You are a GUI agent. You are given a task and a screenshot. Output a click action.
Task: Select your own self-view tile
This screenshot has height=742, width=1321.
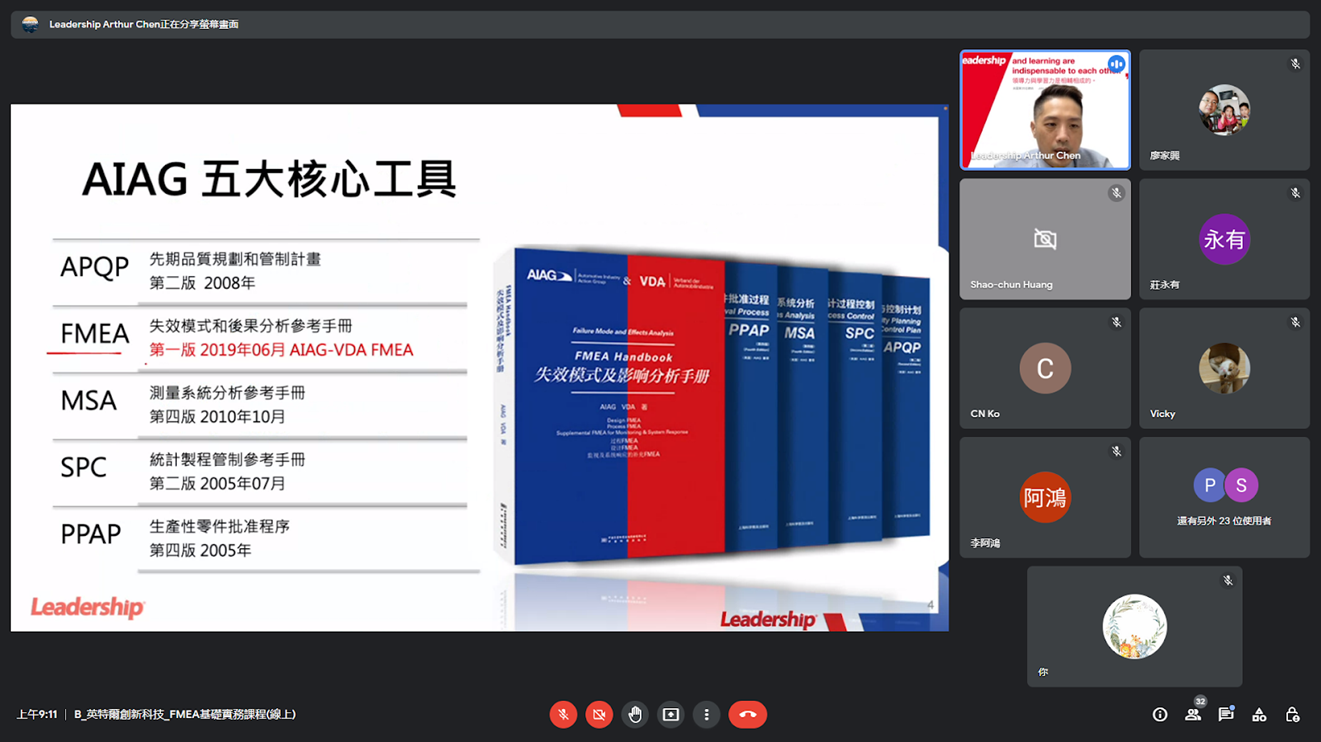[x=1134, y=626]
